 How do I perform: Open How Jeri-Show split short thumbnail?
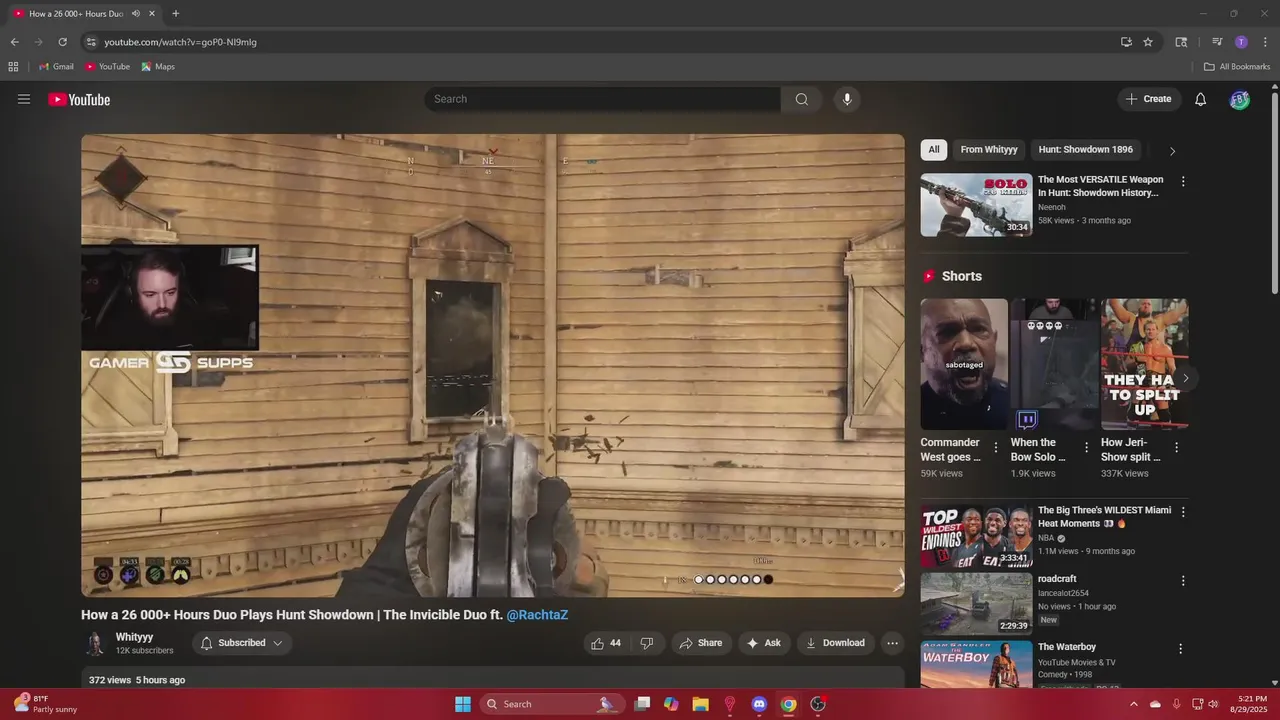click(x=1144, y=364)
